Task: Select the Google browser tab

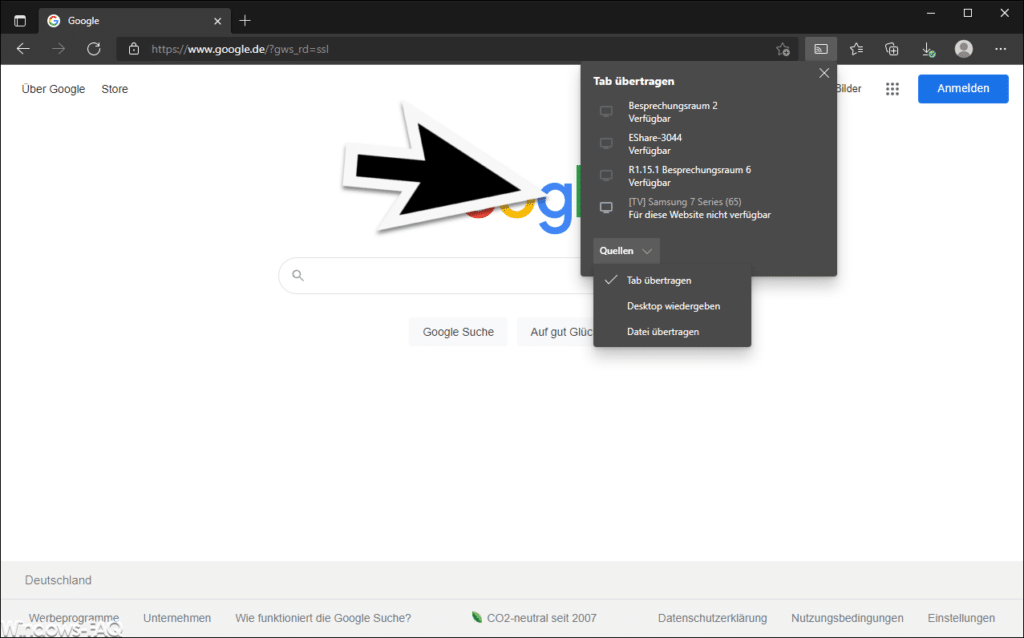Action: click(x=135, y=21)
